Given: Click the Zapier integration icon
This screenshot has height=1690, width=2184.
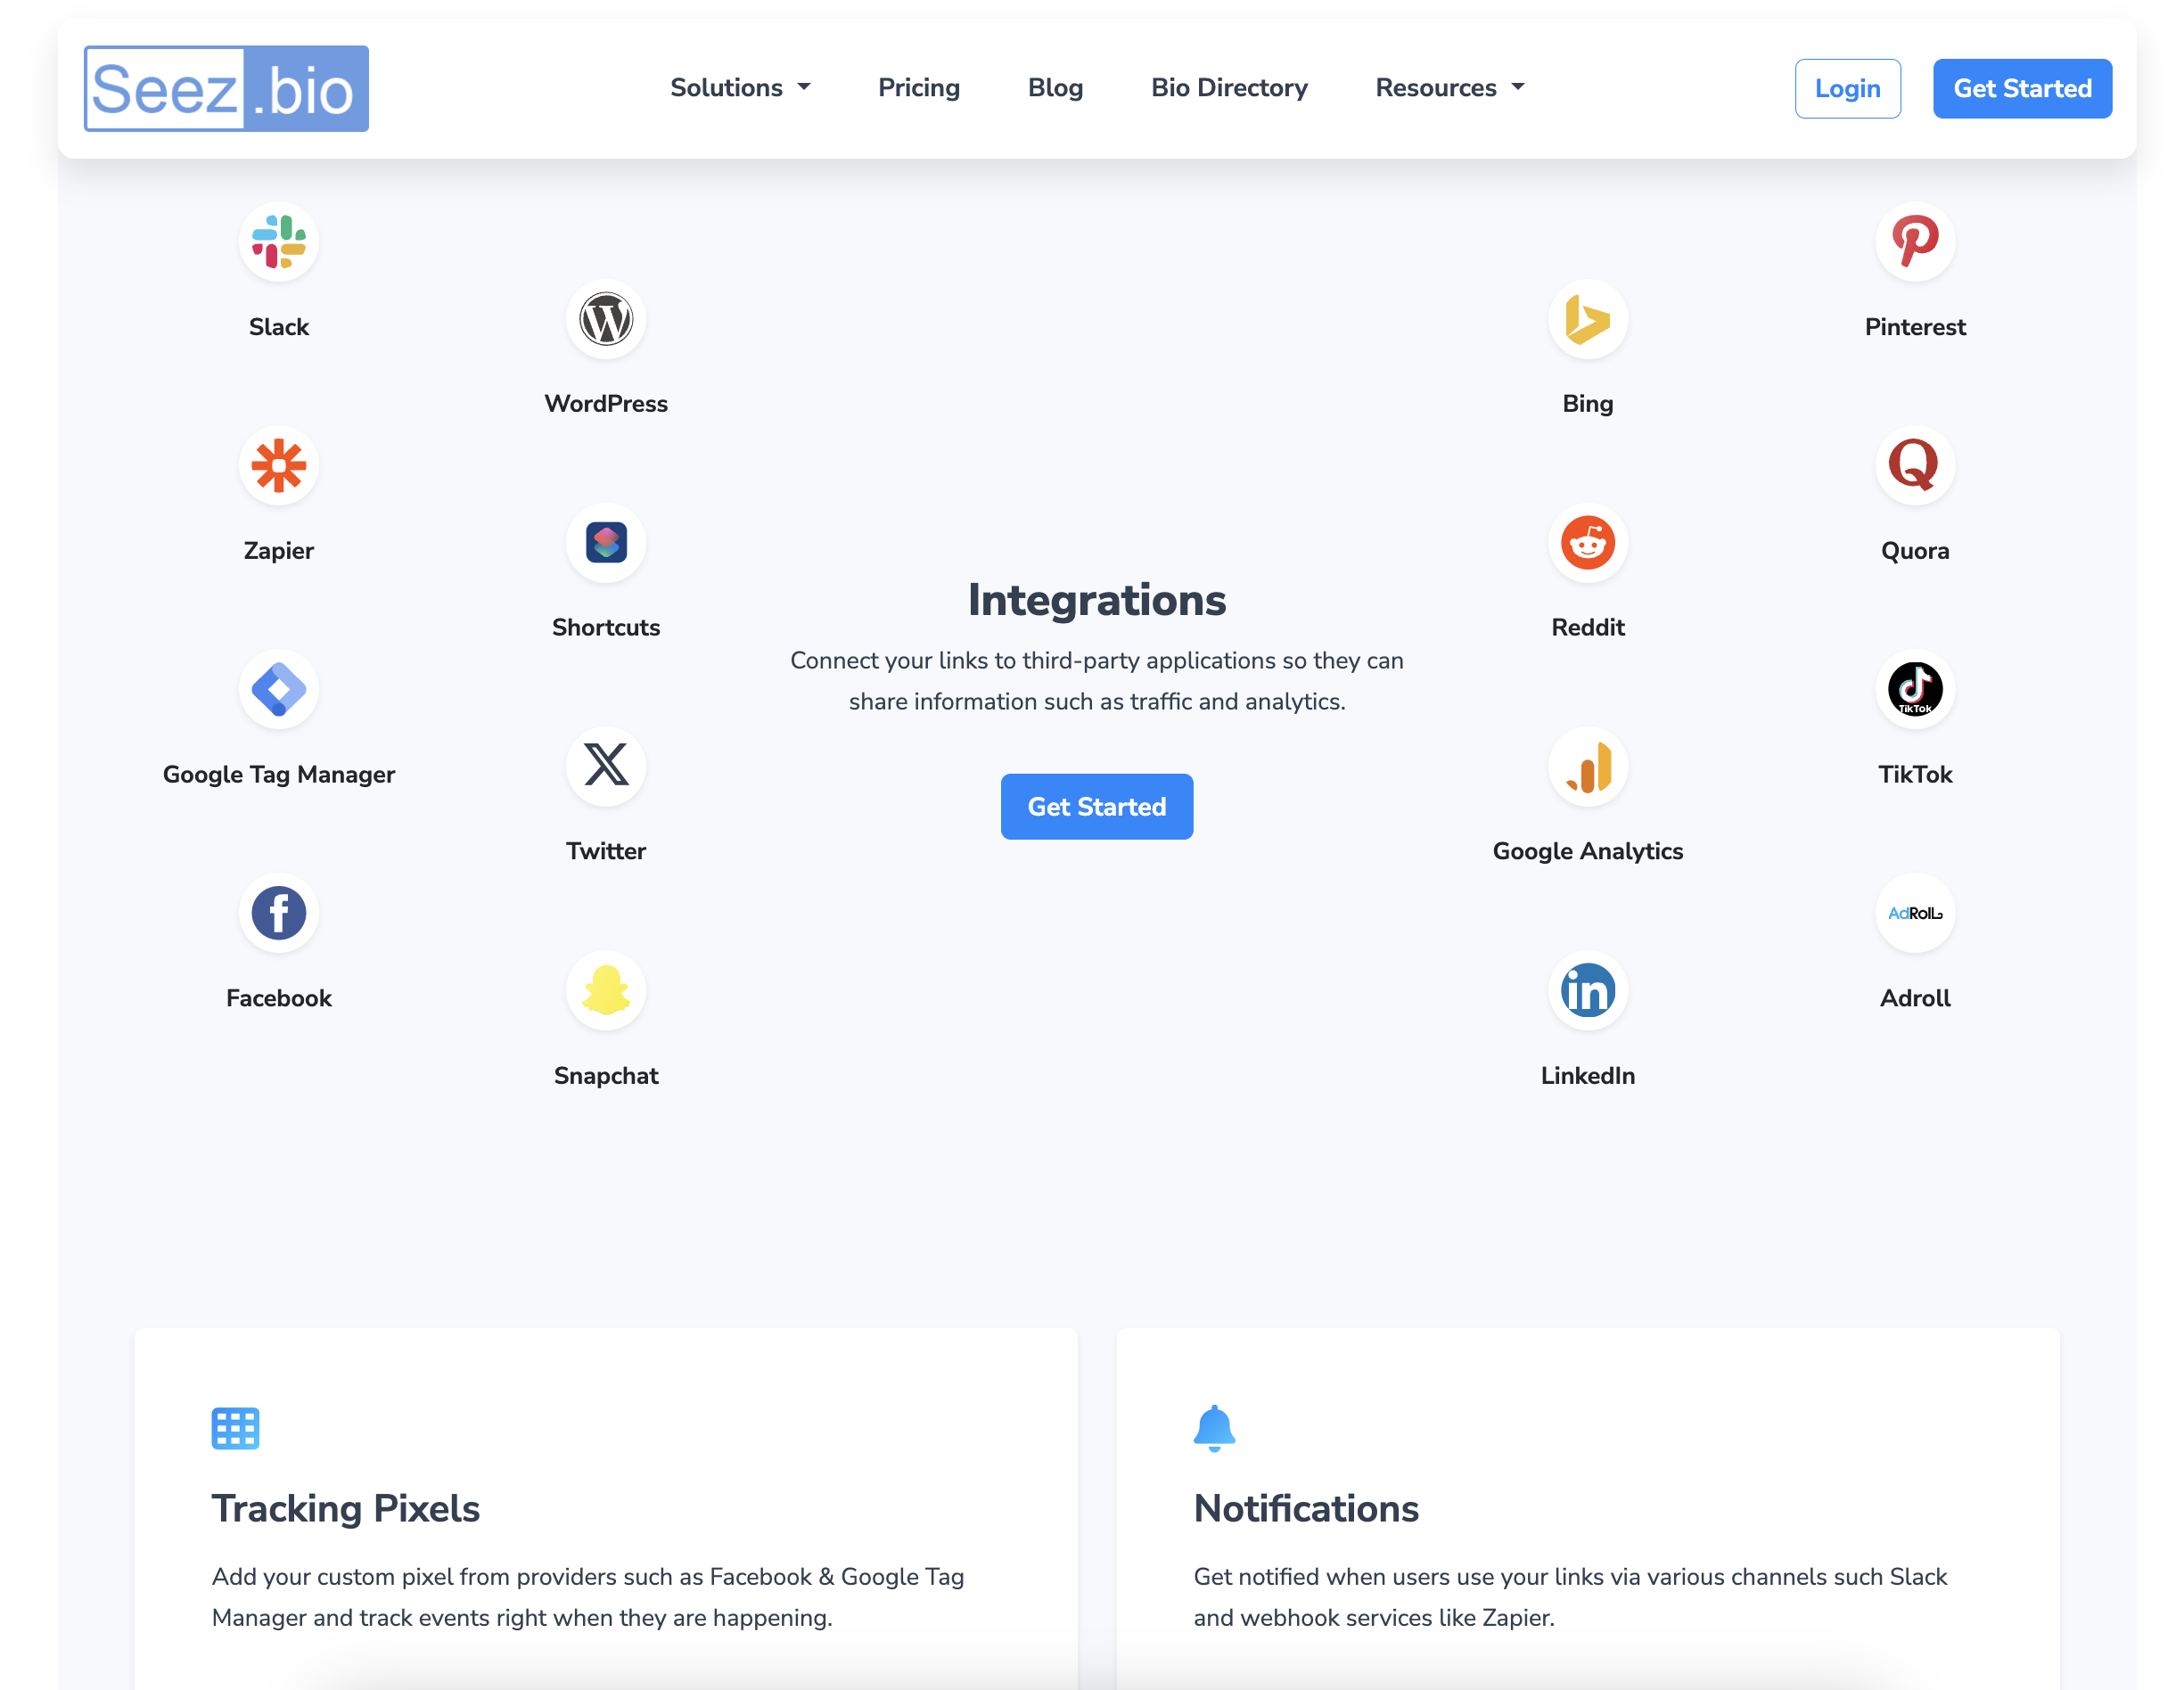Looking at the screenshot, I should pyautogui.click(x=279, y=466).
